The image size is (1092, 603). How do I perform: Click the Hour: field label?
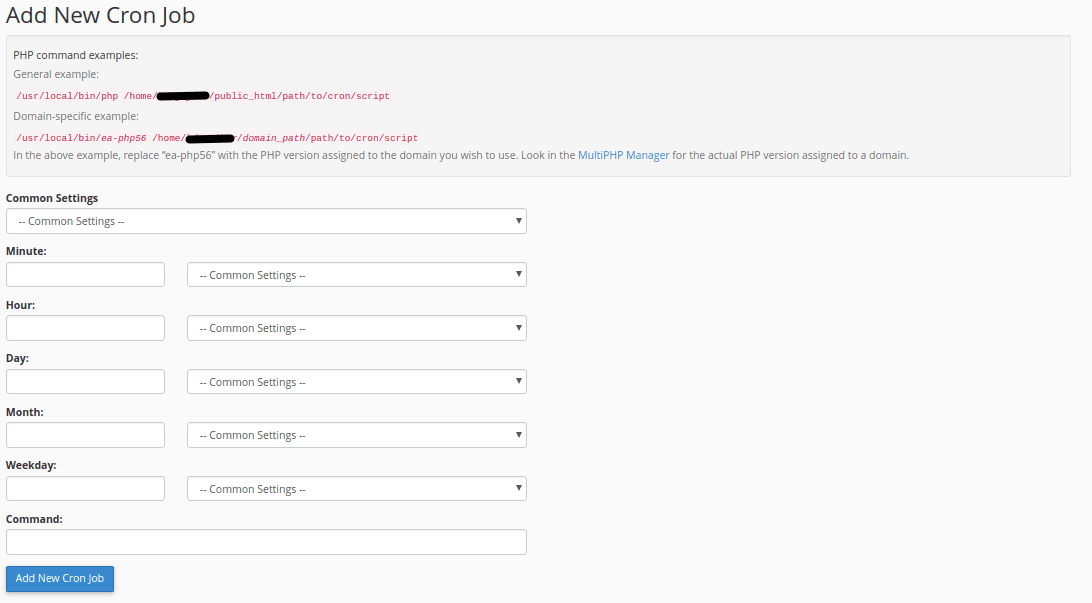pos(20,305)
